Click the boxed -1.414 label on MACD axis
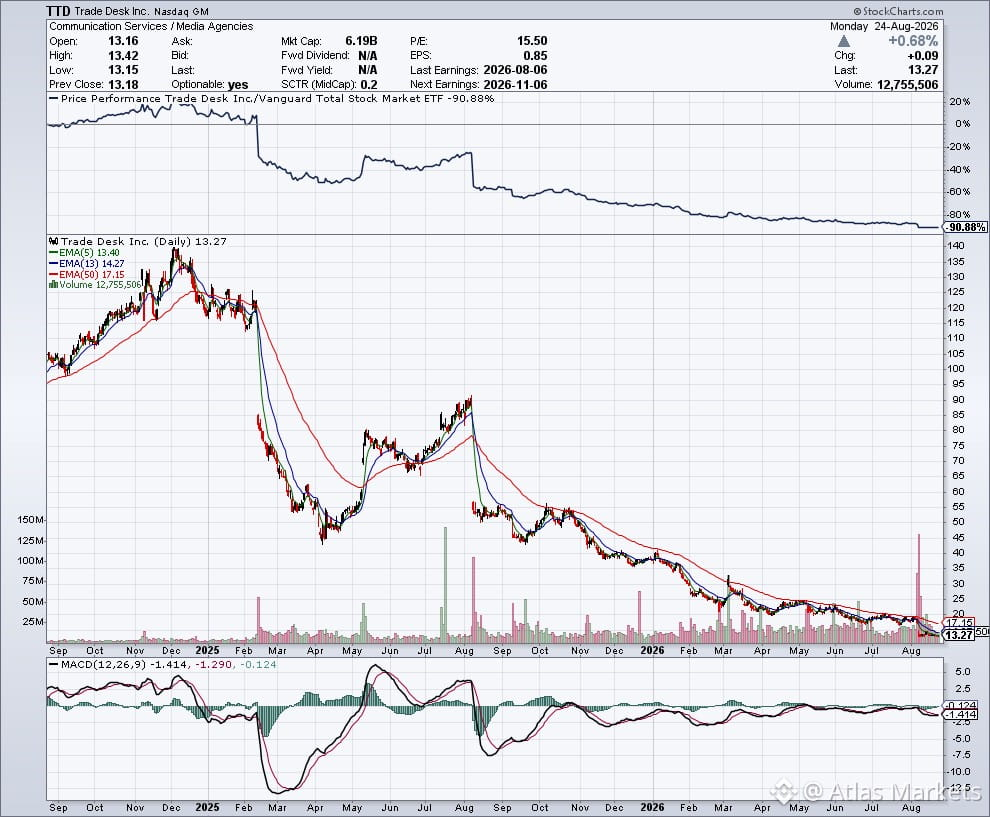 961,715
